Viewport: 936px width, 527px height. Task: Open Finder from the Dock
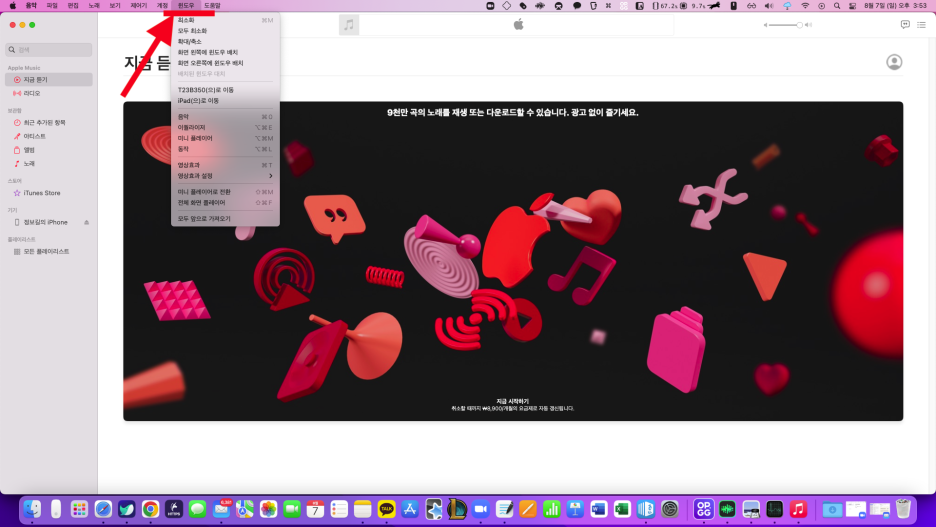point(32,509)
